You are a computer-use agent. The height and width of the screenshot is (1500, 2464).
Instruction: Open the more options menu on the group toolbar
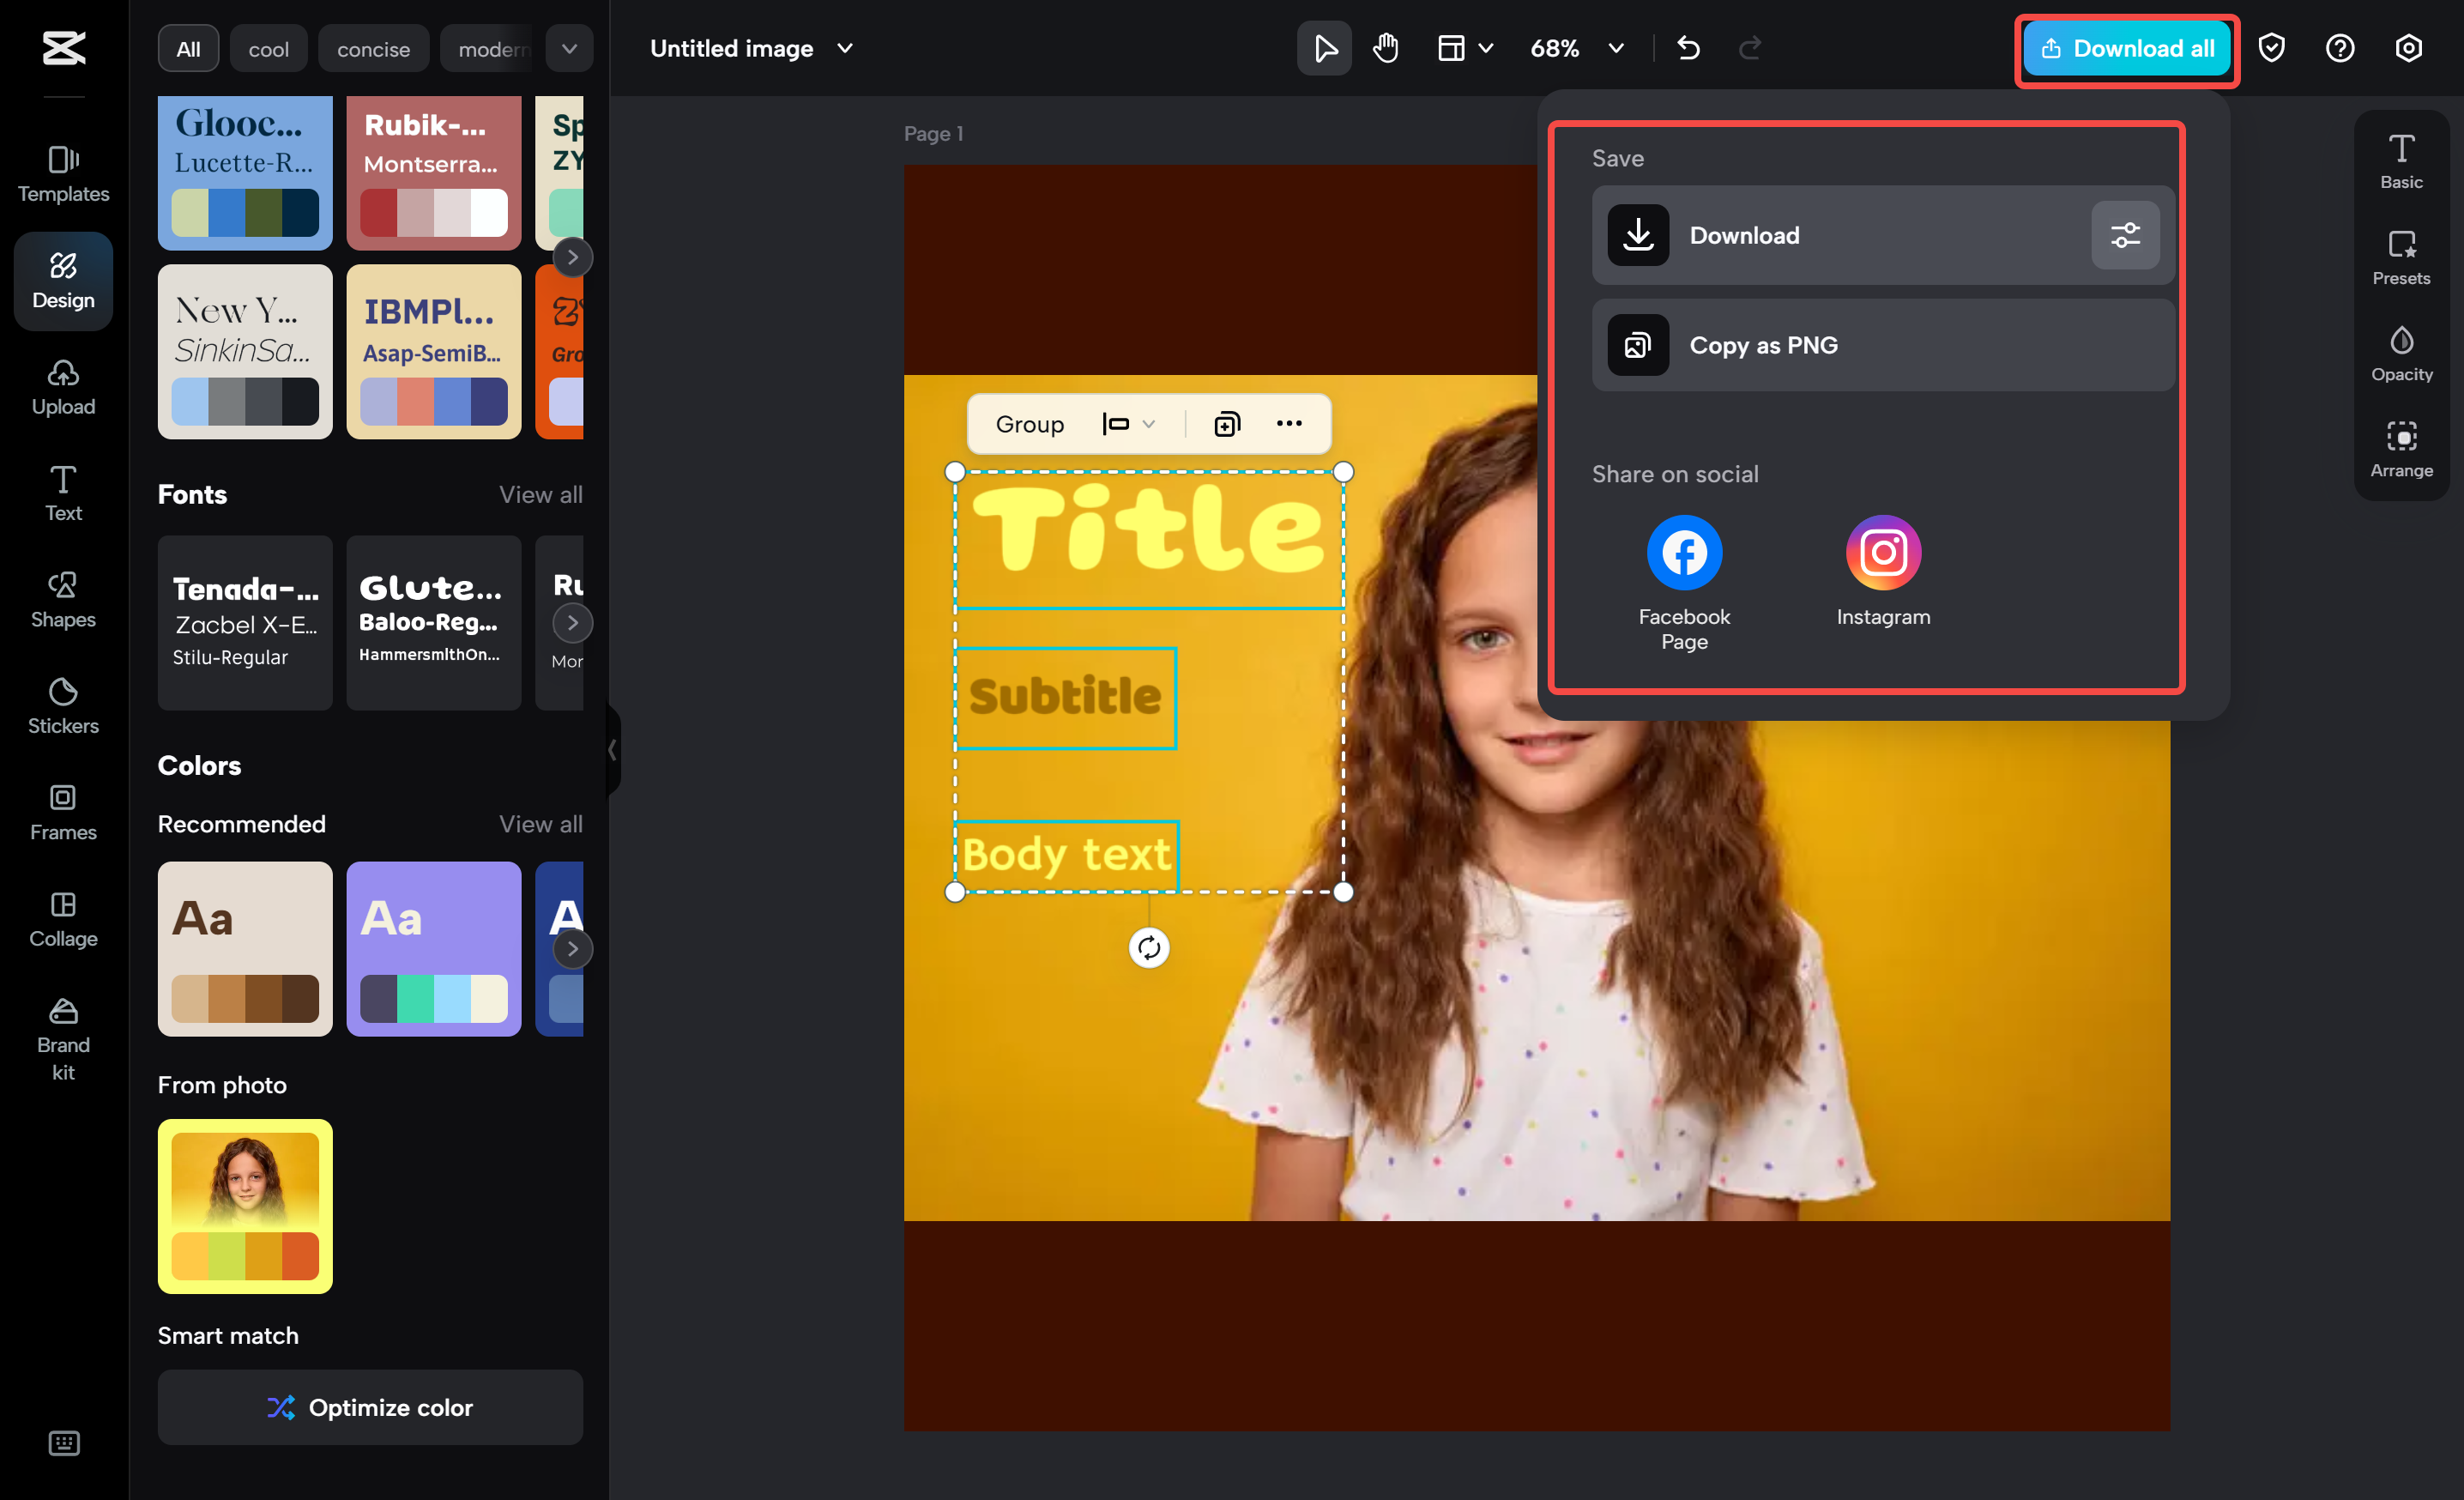pos(1290,423)
